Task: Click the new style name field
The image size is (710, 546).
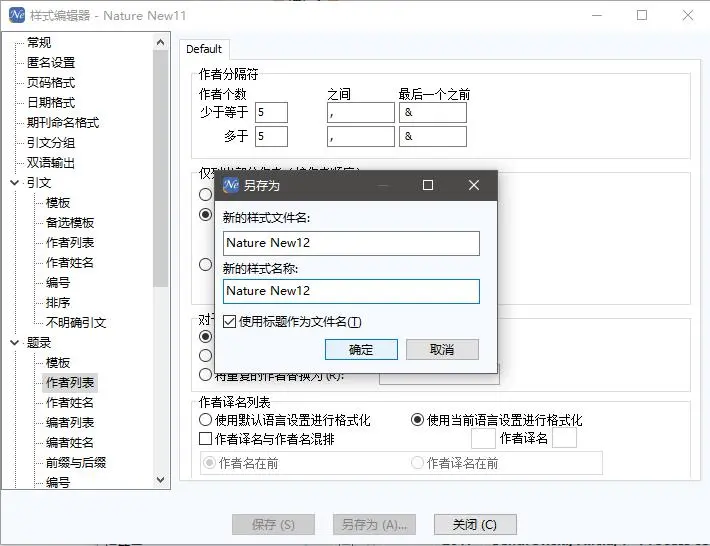Action: 351,291
